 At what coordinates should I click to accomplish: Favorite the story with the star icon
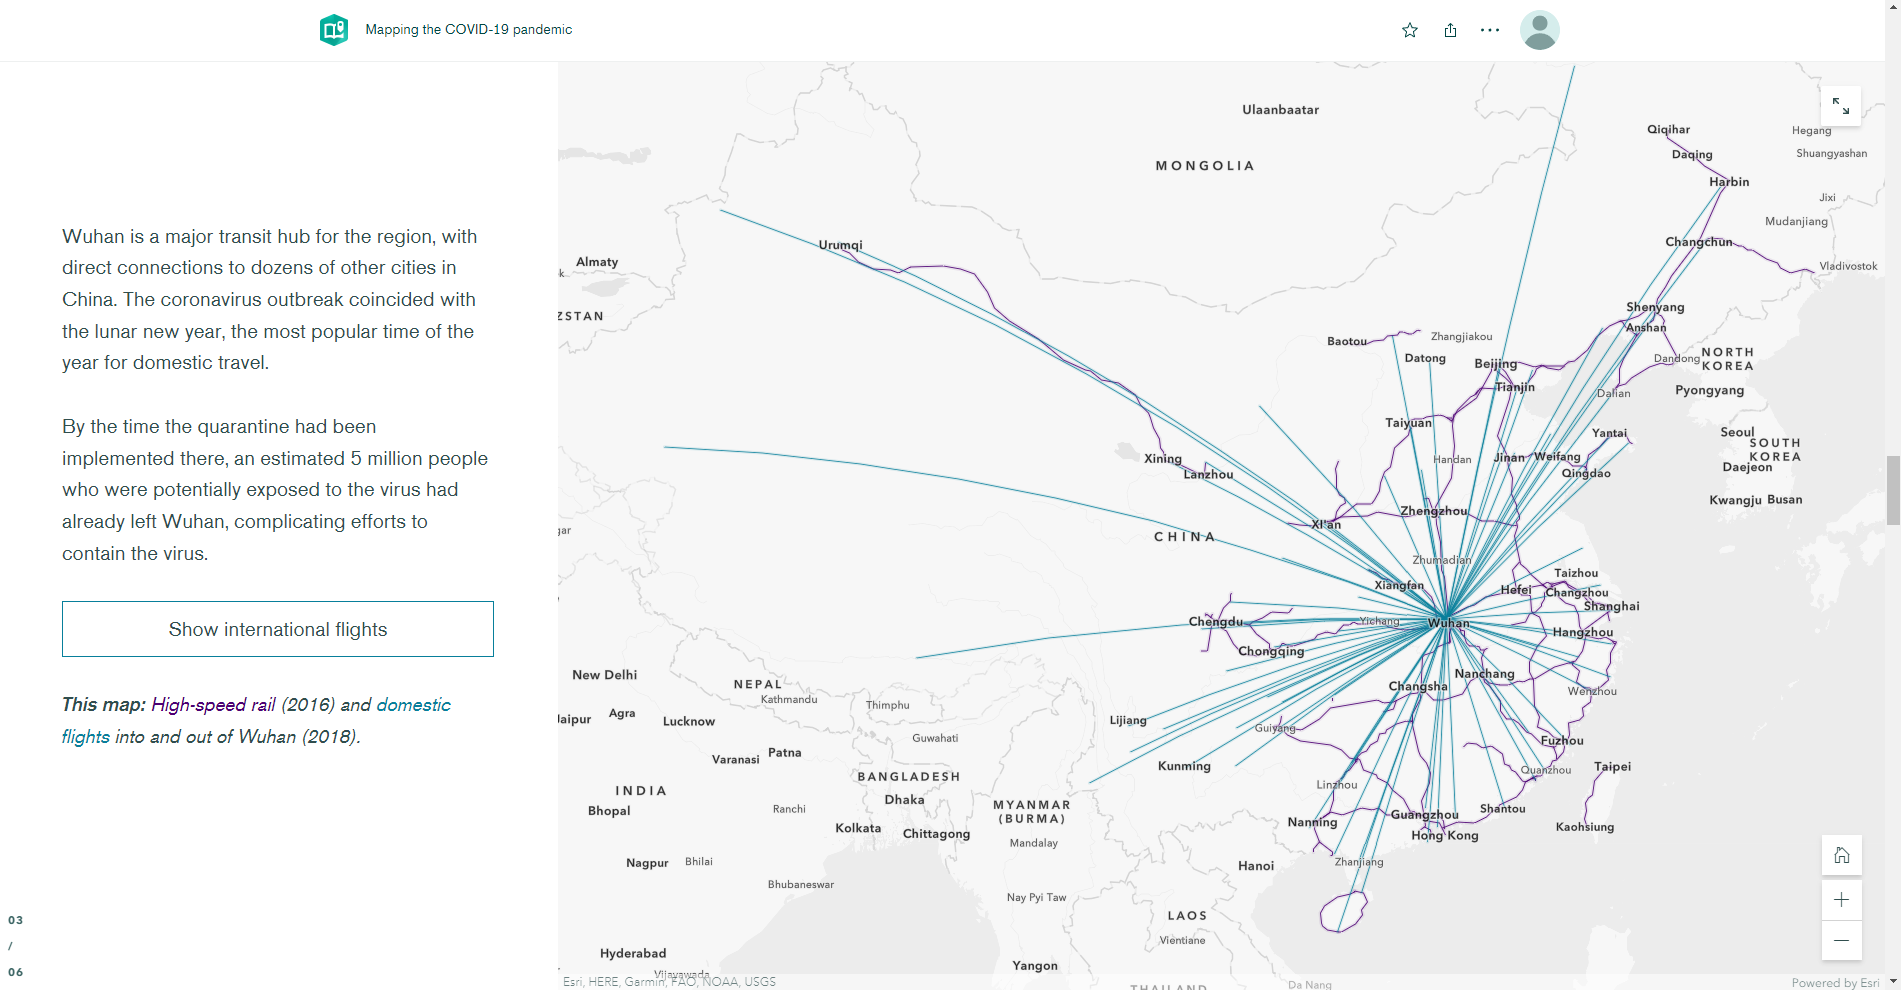[1410, 30]
